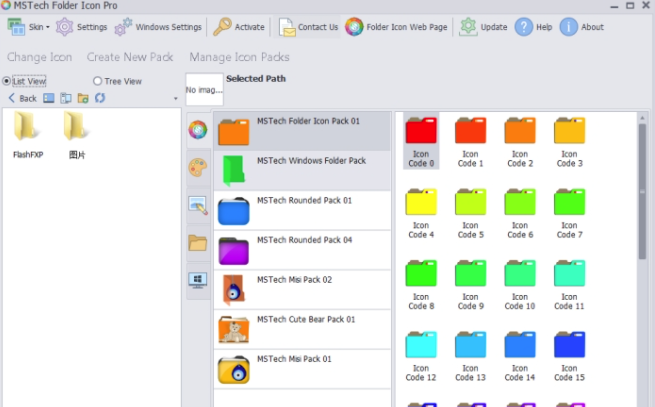Select the colorful circle icon pack category
This screenshot has width=655, height=407.
tap(198, 130)
